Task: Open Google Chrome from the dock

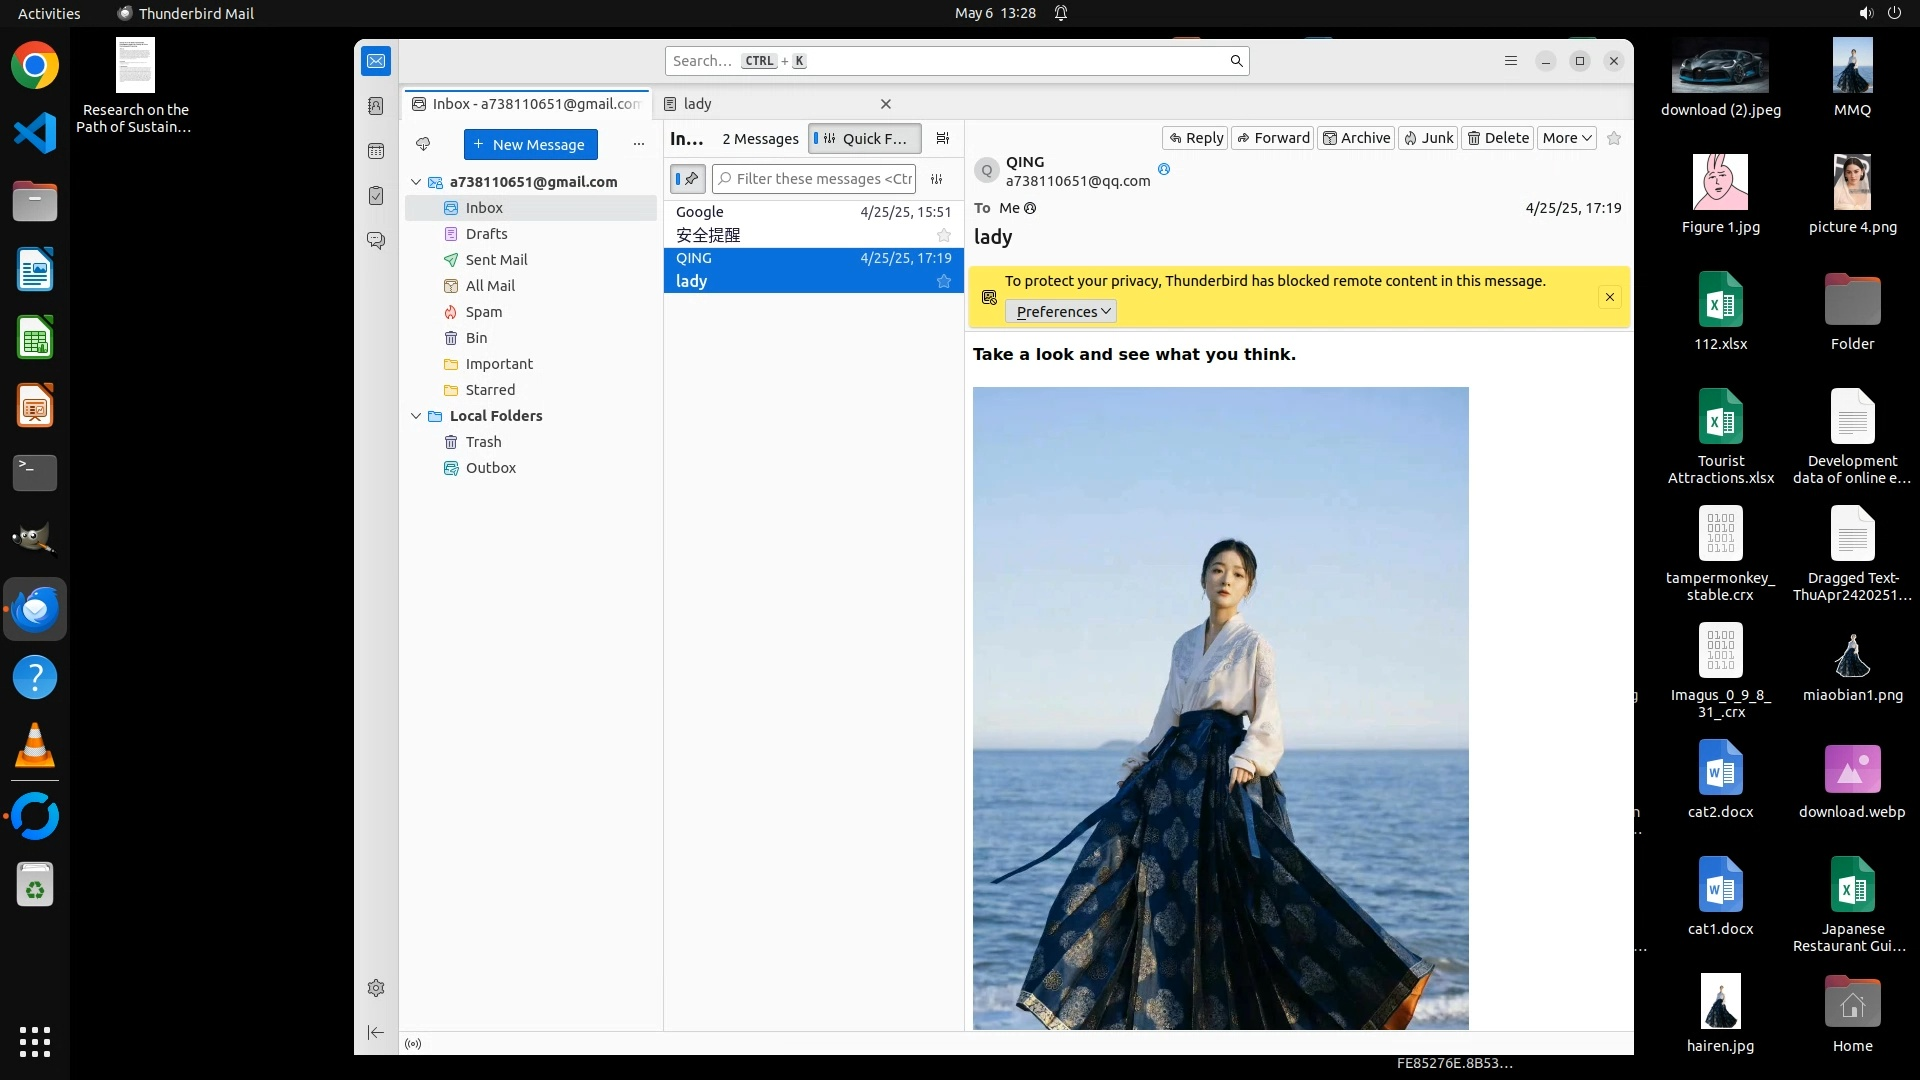Action: [x=35, y=66]
